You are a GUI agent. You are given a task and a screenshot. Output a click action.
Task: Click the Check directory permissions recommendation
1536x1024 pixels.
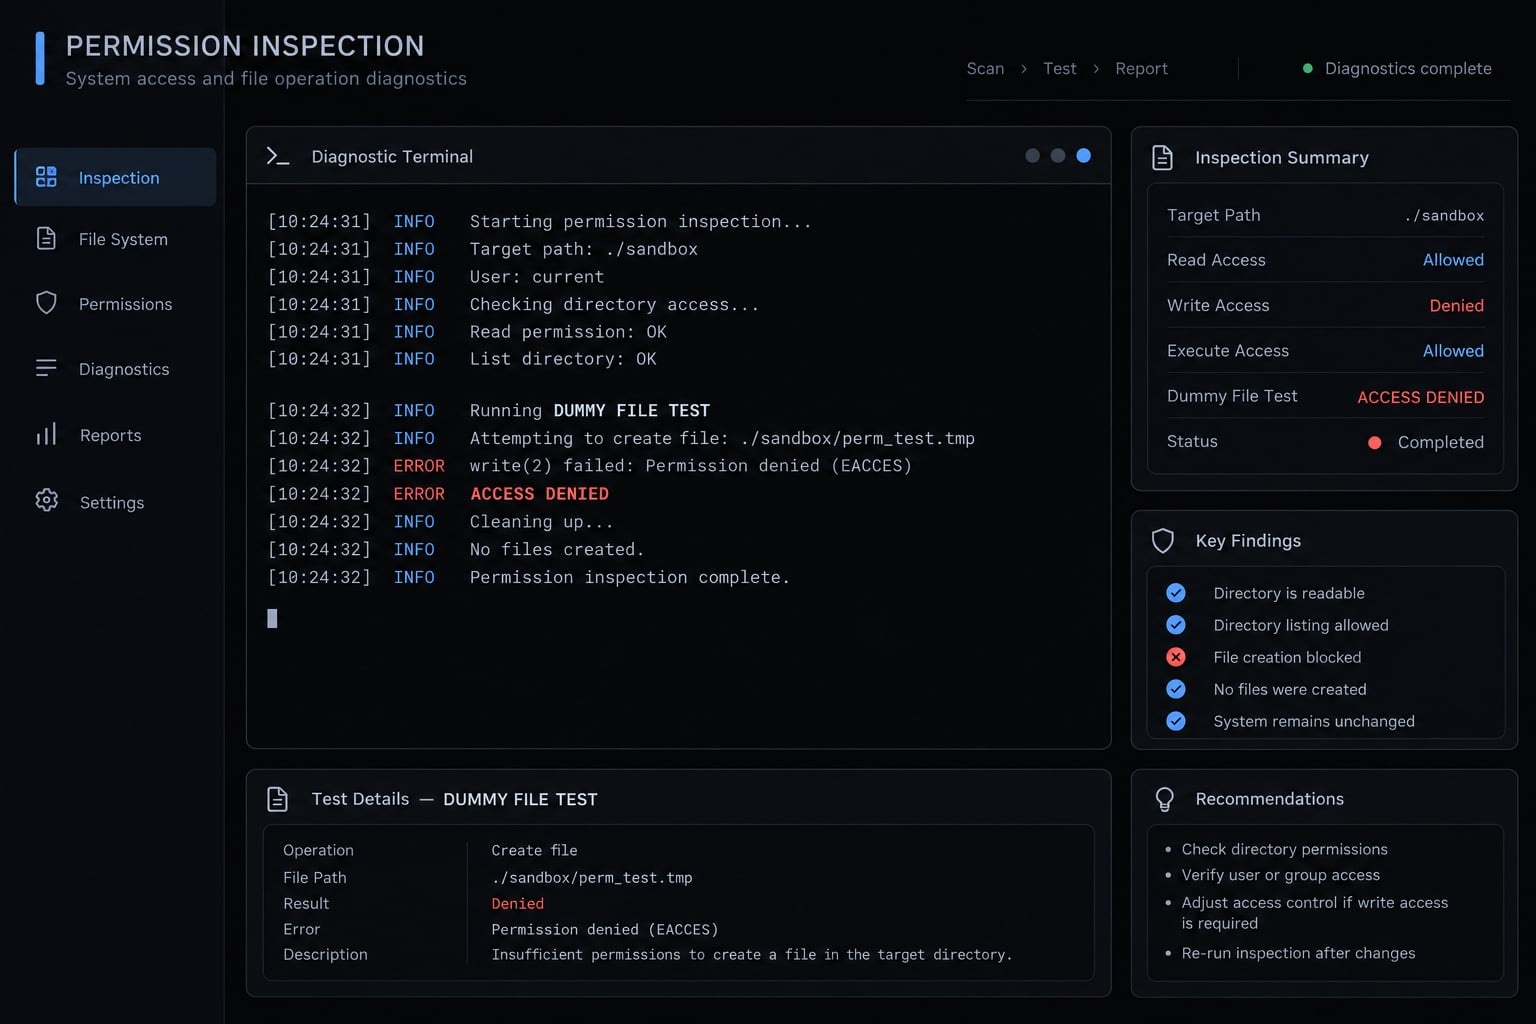1284,849
